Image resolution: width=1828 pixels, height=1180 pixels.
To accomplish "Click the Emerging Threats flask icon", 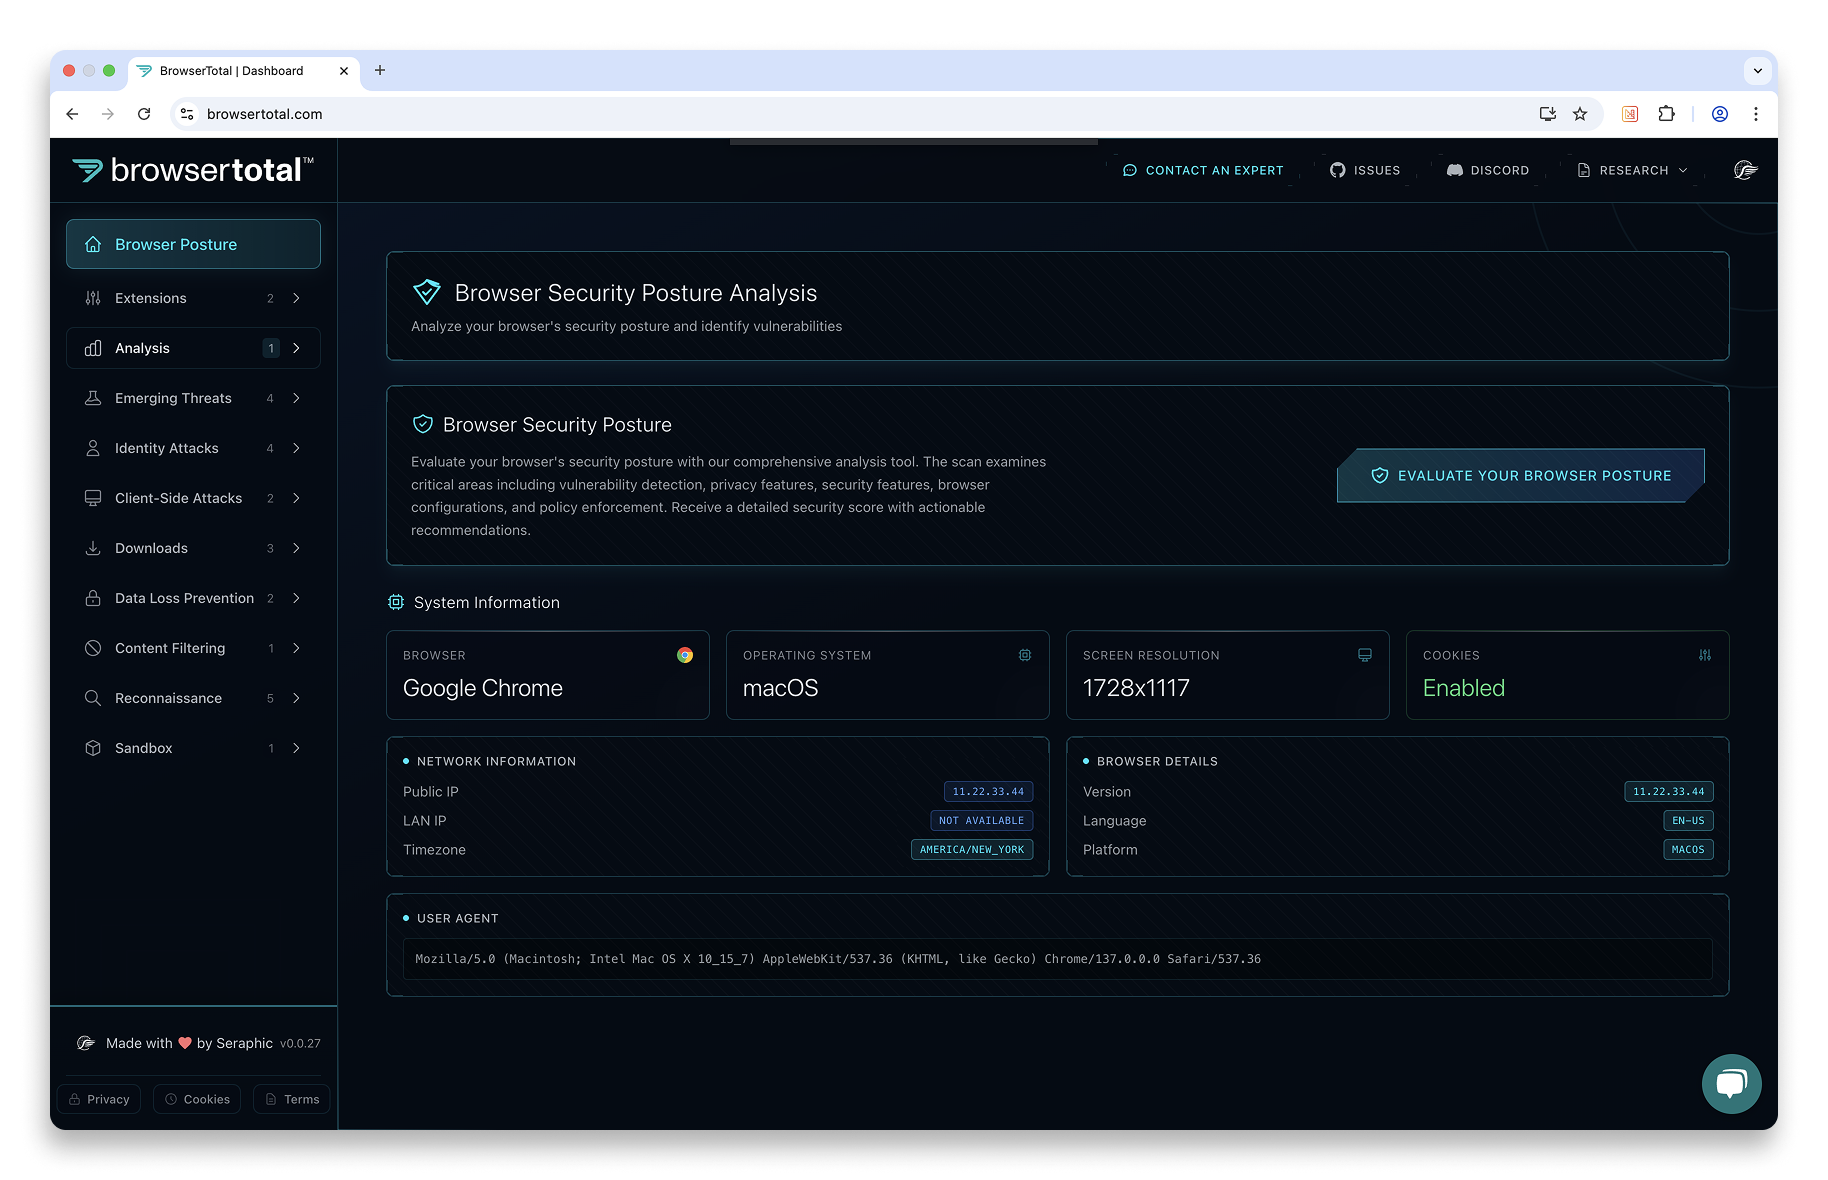I will (x=93, y=398).
